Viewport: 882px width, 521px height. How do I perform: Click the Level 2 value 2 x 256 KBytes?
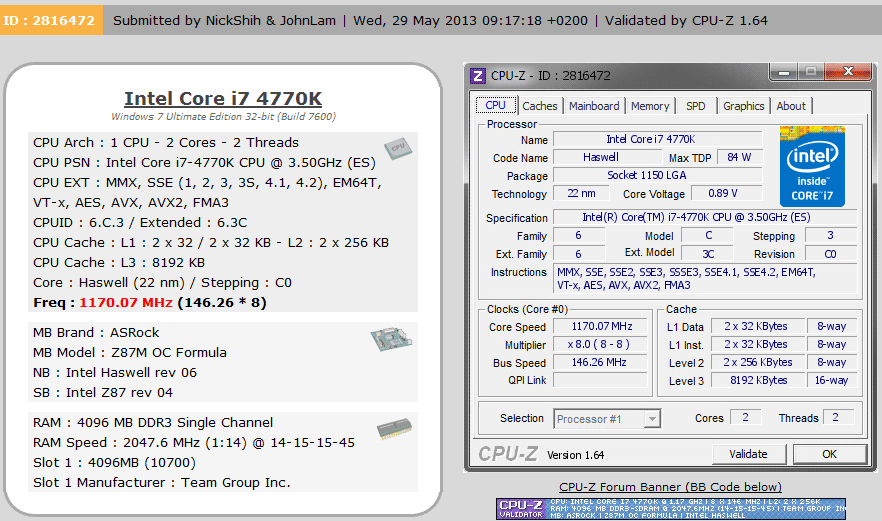tap(757, 362)
